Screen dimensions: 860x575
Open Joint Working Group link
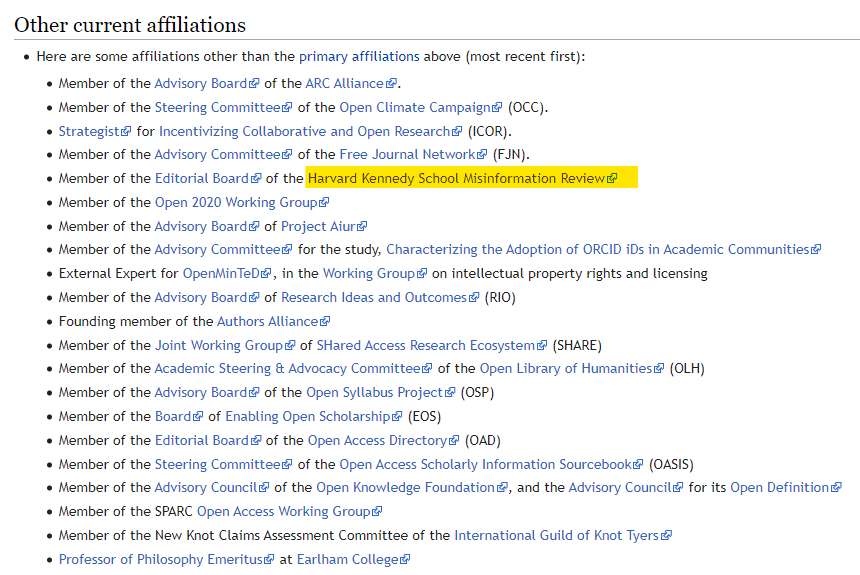pyautogui.click(x=224, y=346)
